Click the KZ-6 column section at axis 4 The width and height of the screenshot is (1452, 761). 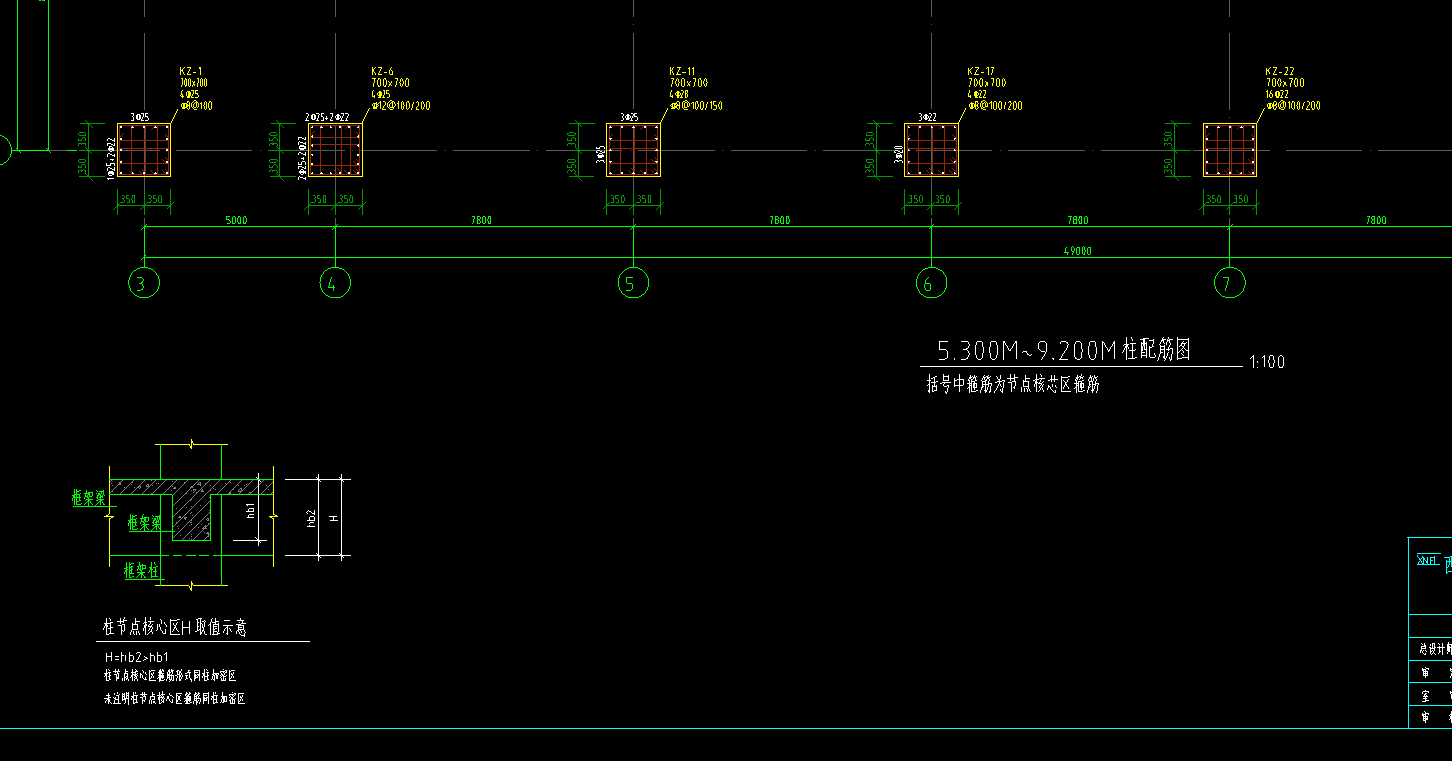[x=335, y=150]
